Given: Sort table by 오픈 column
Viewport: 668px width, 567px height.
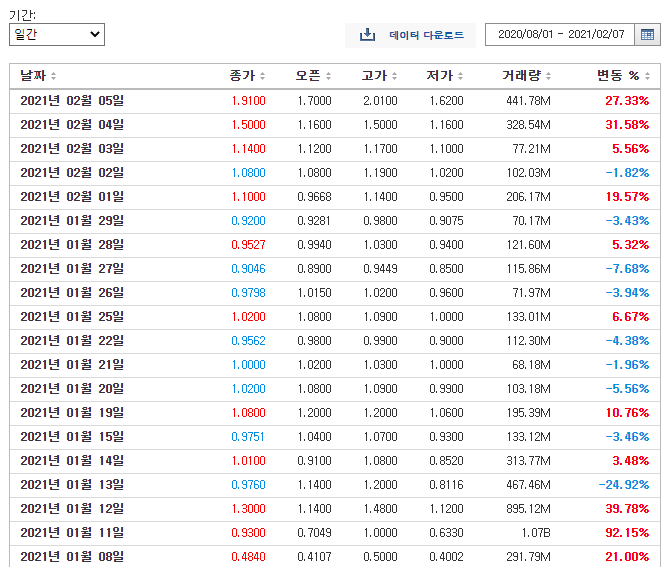Looking at the screenshot, I should (x=313, y=76).
